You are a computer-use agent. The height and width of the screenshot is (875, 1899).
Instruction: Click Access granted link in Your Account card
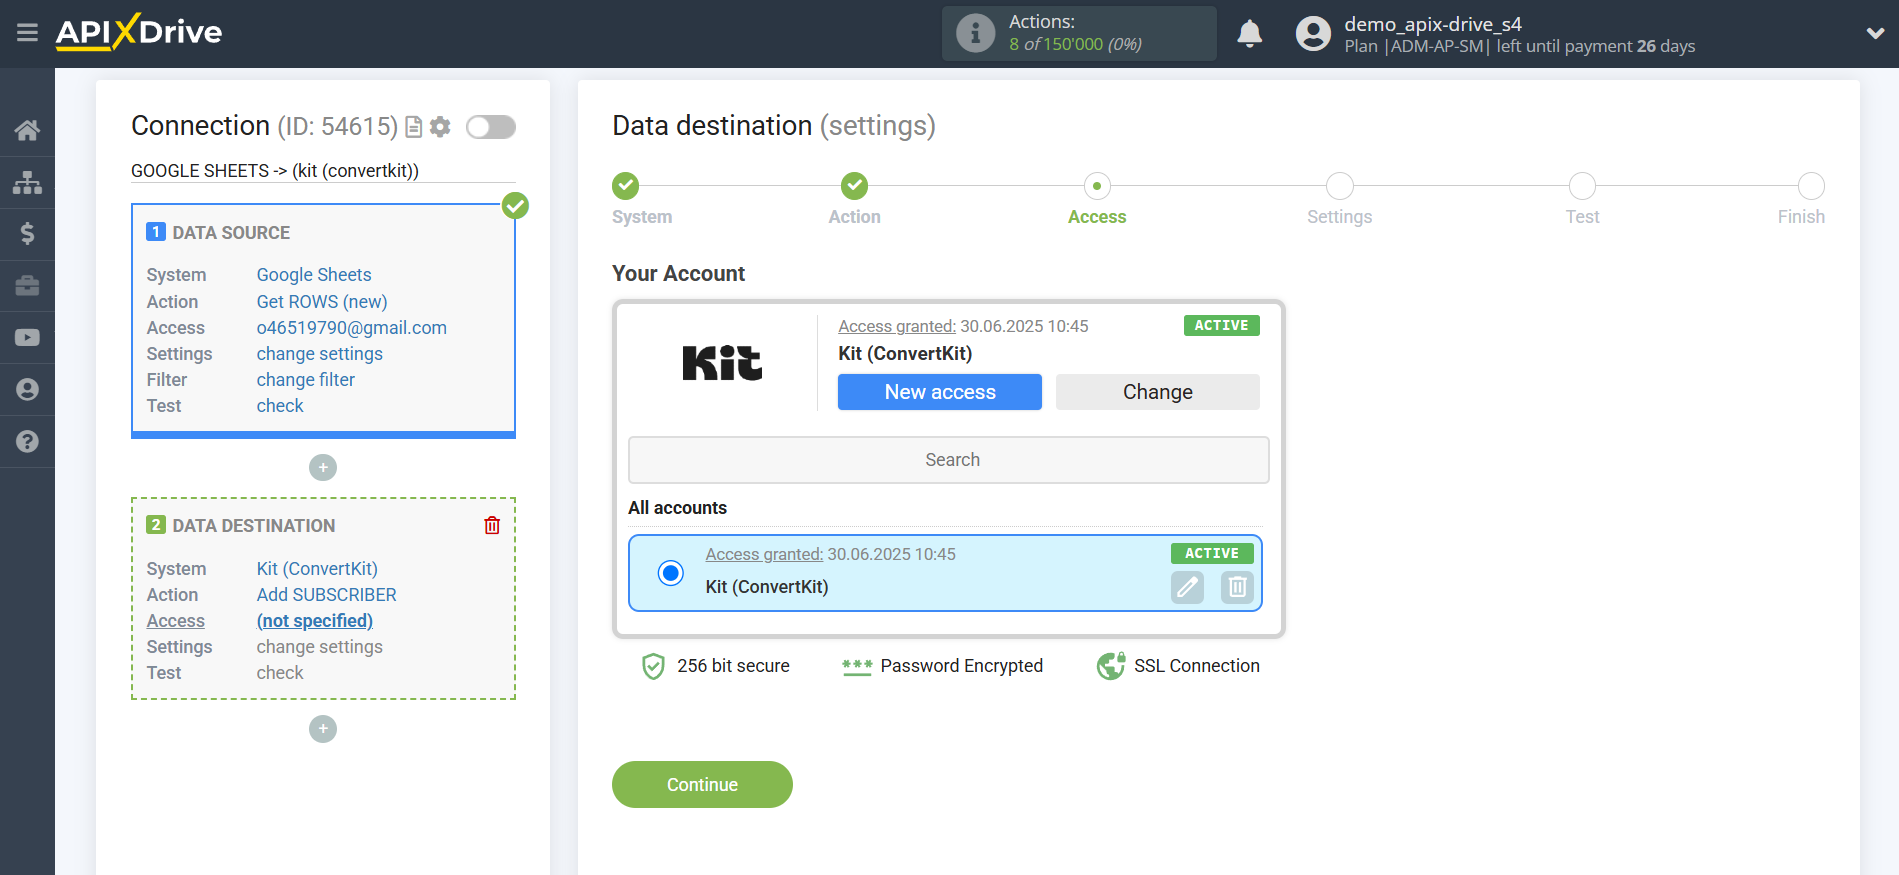pos(897,326)
